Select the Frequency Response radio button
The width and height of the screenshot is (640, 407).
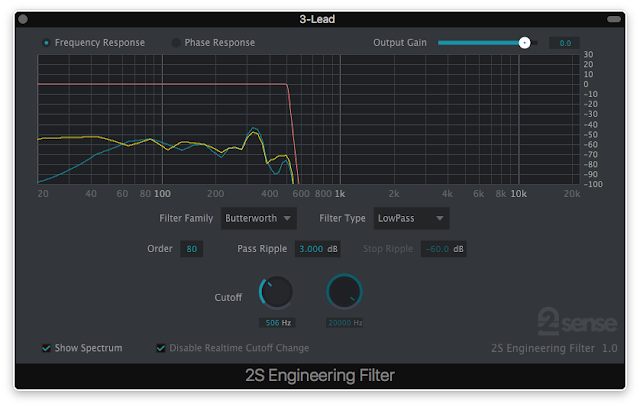point(47,43)
